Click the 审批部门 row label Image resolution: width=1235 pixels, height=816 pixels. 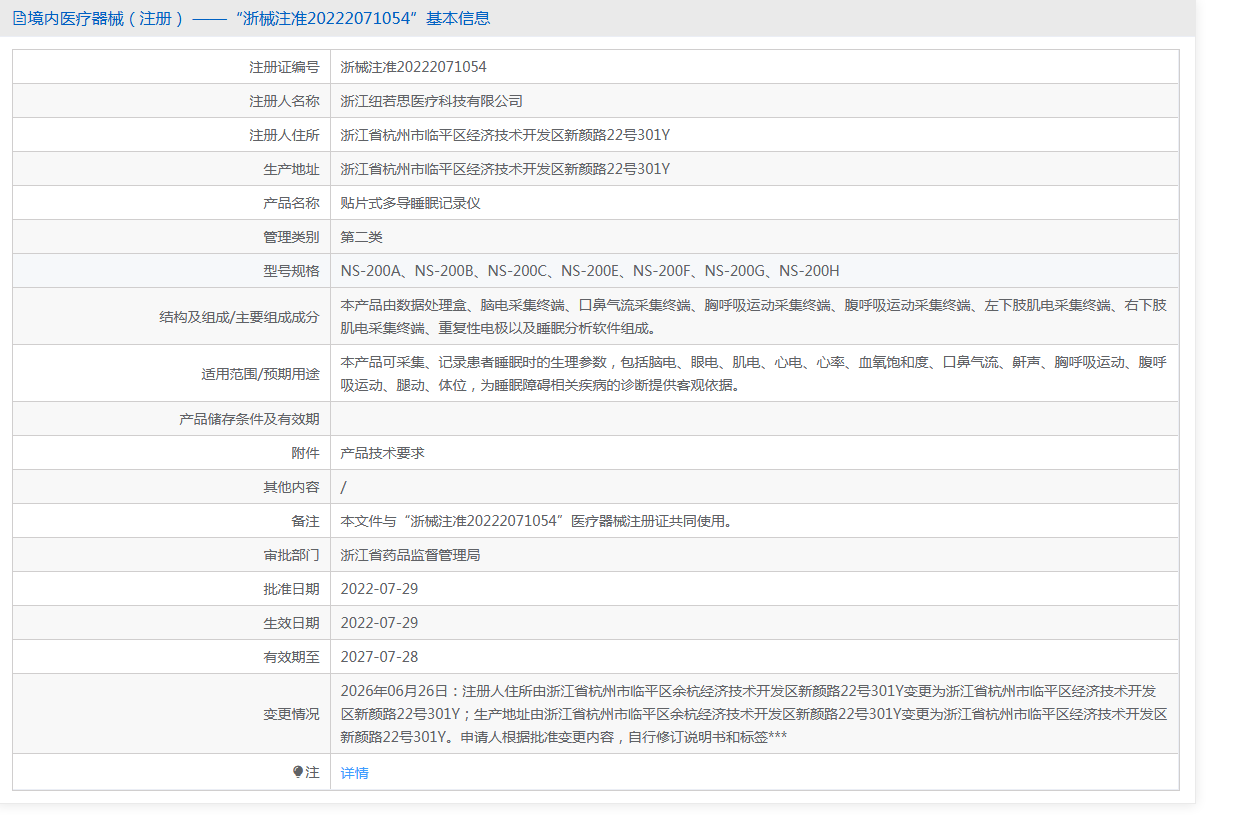point(291,555)
